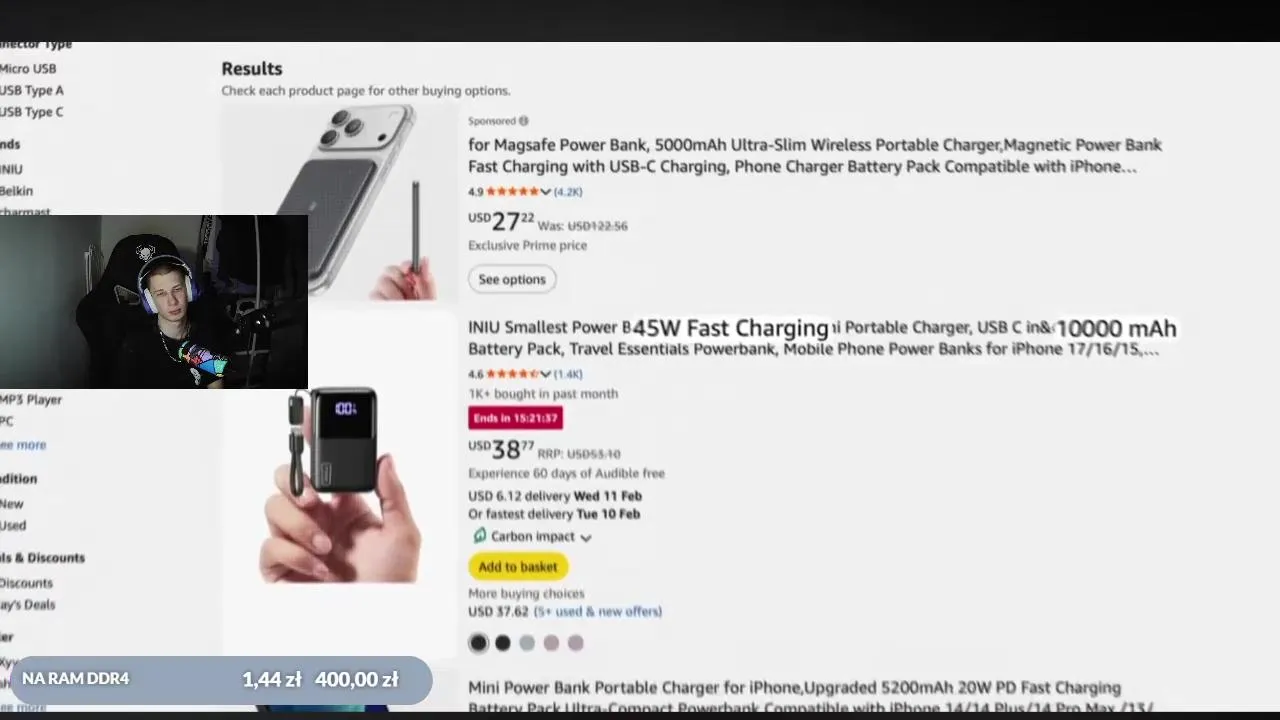The width and height of the screenshot is (1280, 720).
Task: Select the pink color swatch
Action: [551, 643]
